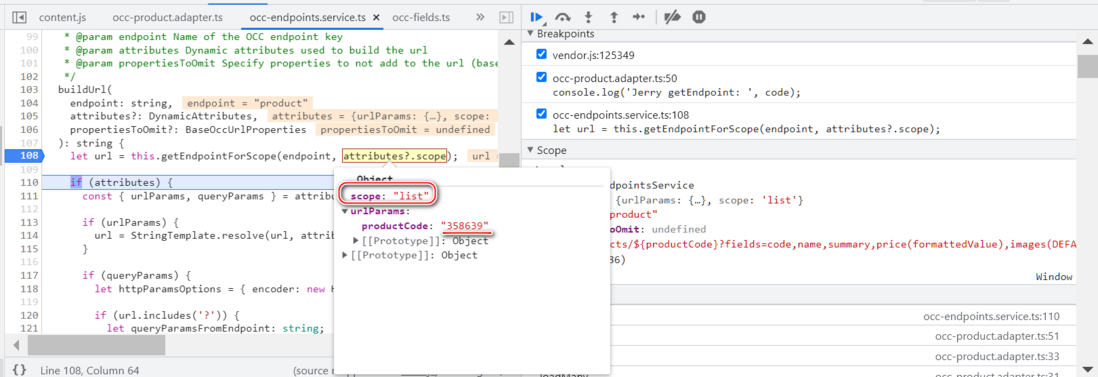Click the let url breakpoint code line
The image size is (1098, 377).
coord(746,129)
